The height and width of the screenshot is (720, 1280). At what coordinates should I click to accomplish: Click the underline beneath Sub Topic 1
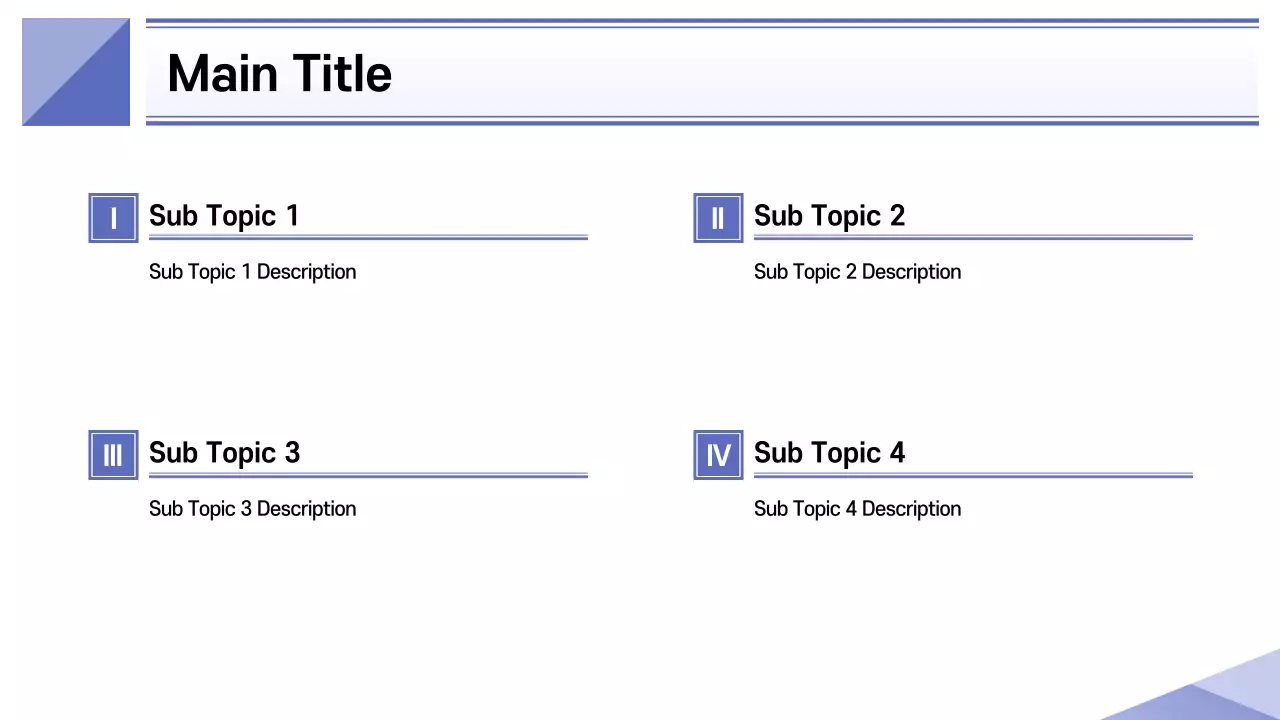368,238
